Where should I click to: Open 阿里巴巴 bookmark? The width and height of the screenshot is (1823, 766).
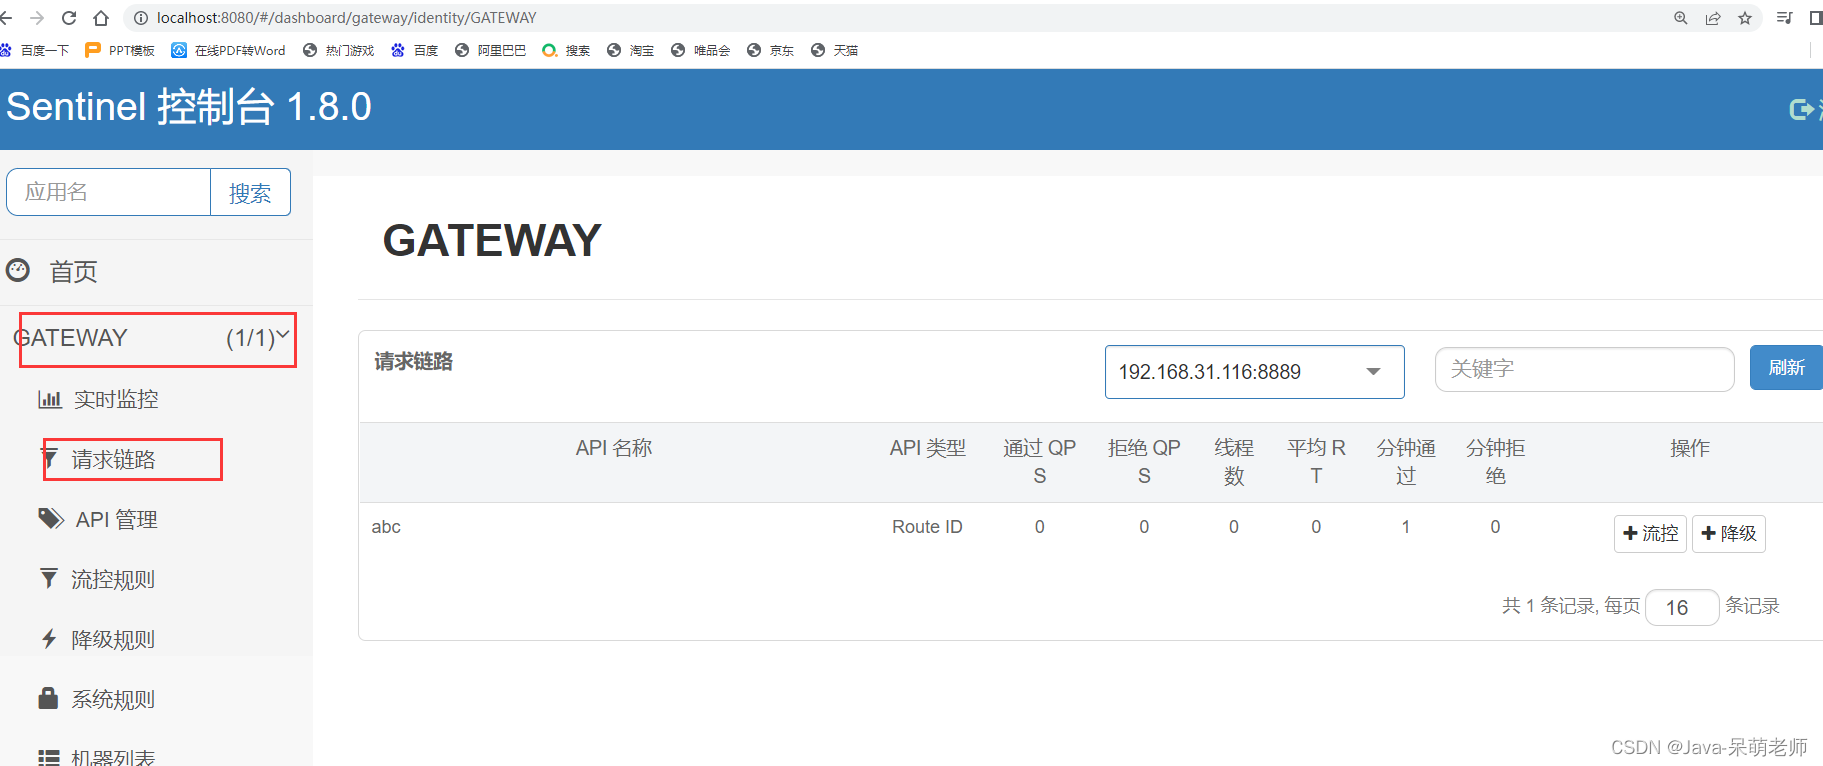[490, 50]
